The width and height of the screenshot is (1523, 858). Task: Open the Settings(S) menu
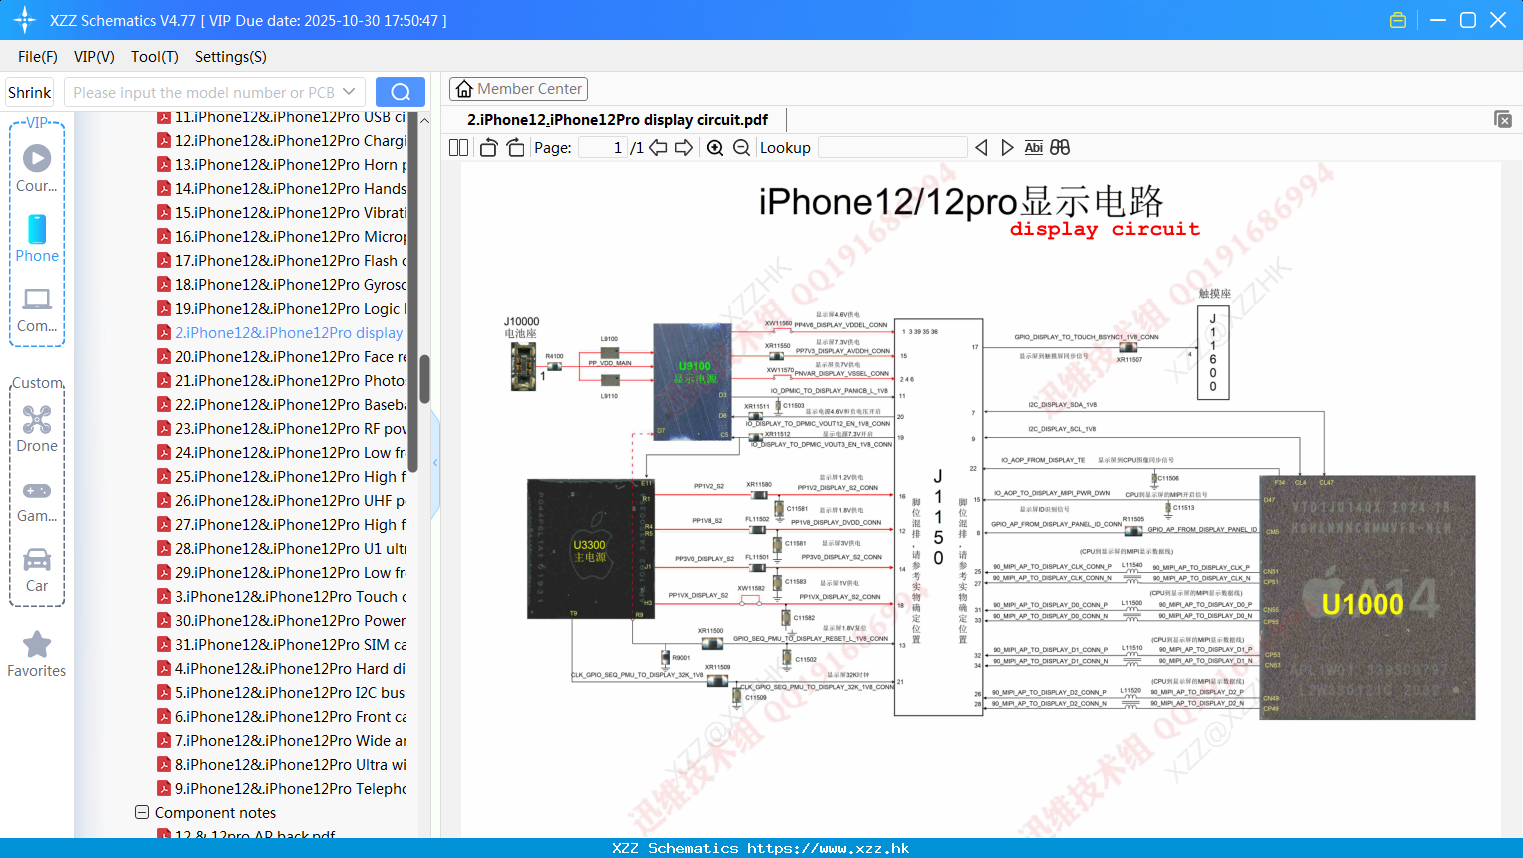point(231,57)
